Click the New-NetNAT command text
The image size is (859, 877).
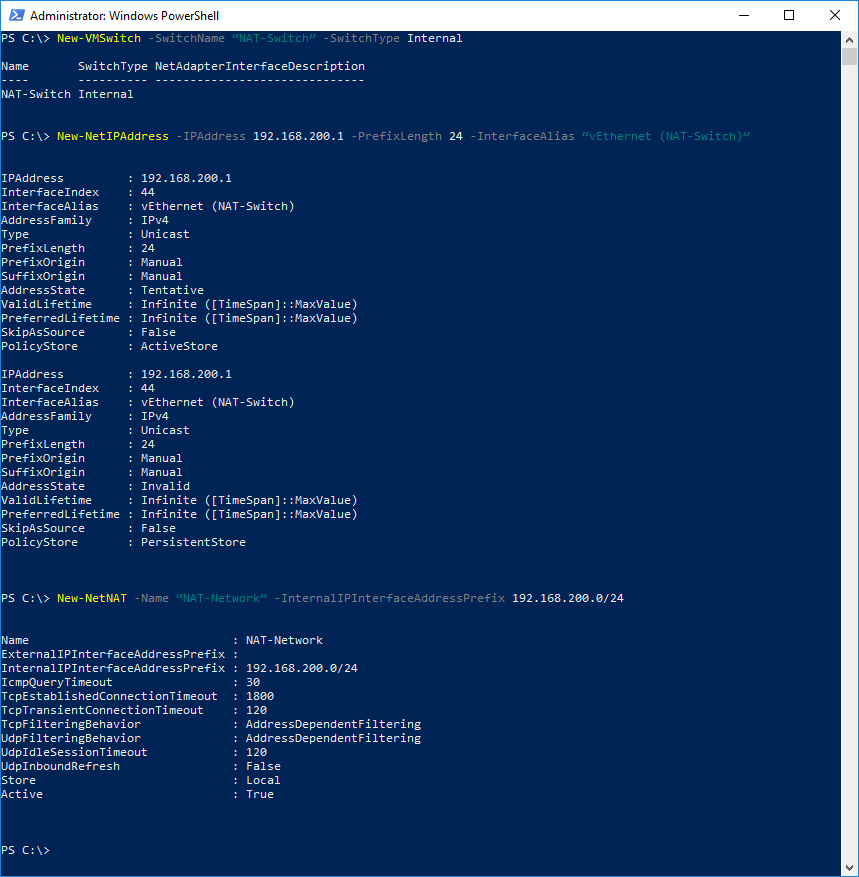pos(92,598)
